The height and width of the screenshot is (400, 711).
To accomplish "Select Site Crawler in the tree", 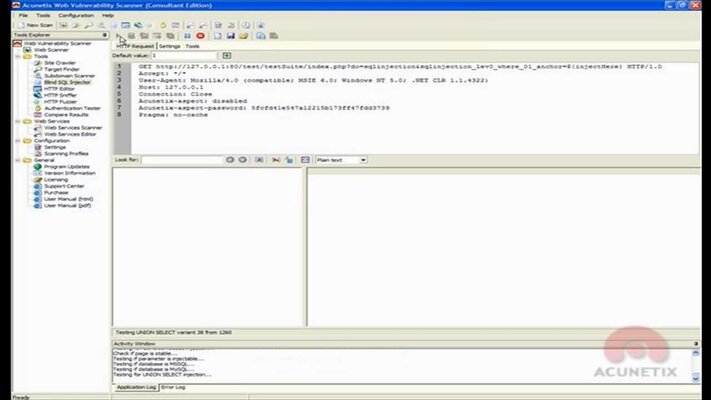I will (x=60, y=63).
